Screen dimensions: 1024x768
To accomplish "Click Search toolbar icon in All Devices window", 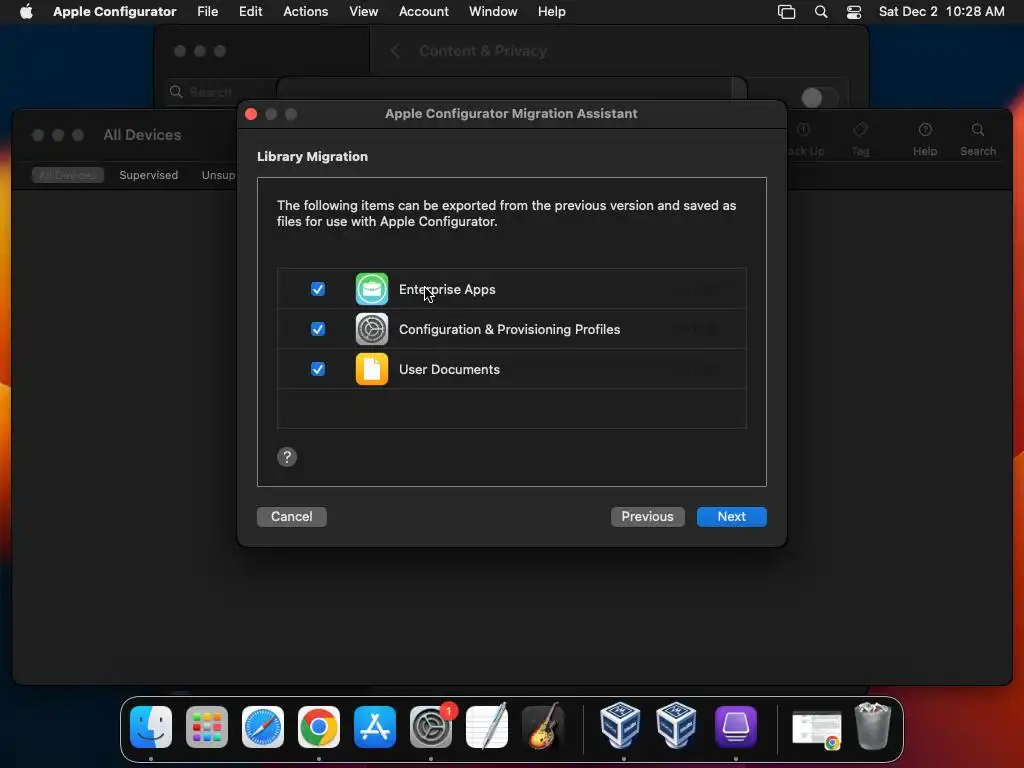I will coord(978,139).
